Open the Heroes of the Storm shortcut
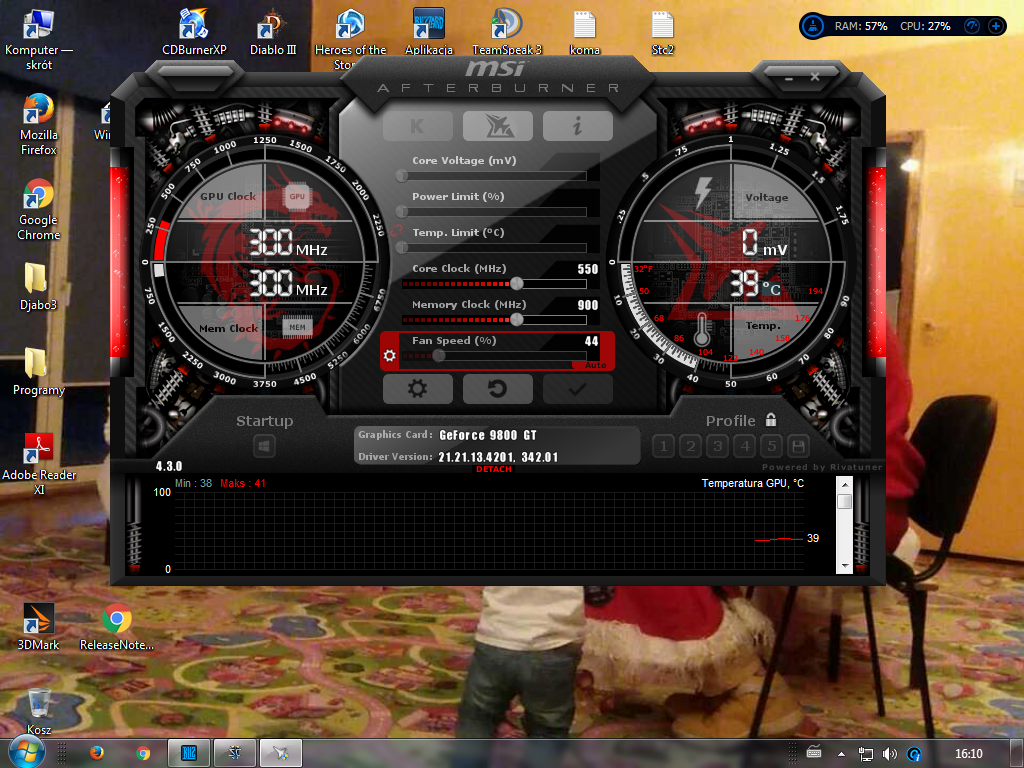The width and height of the screenshot is (1024, 768). pyautogui.click(x=351, y=38)
